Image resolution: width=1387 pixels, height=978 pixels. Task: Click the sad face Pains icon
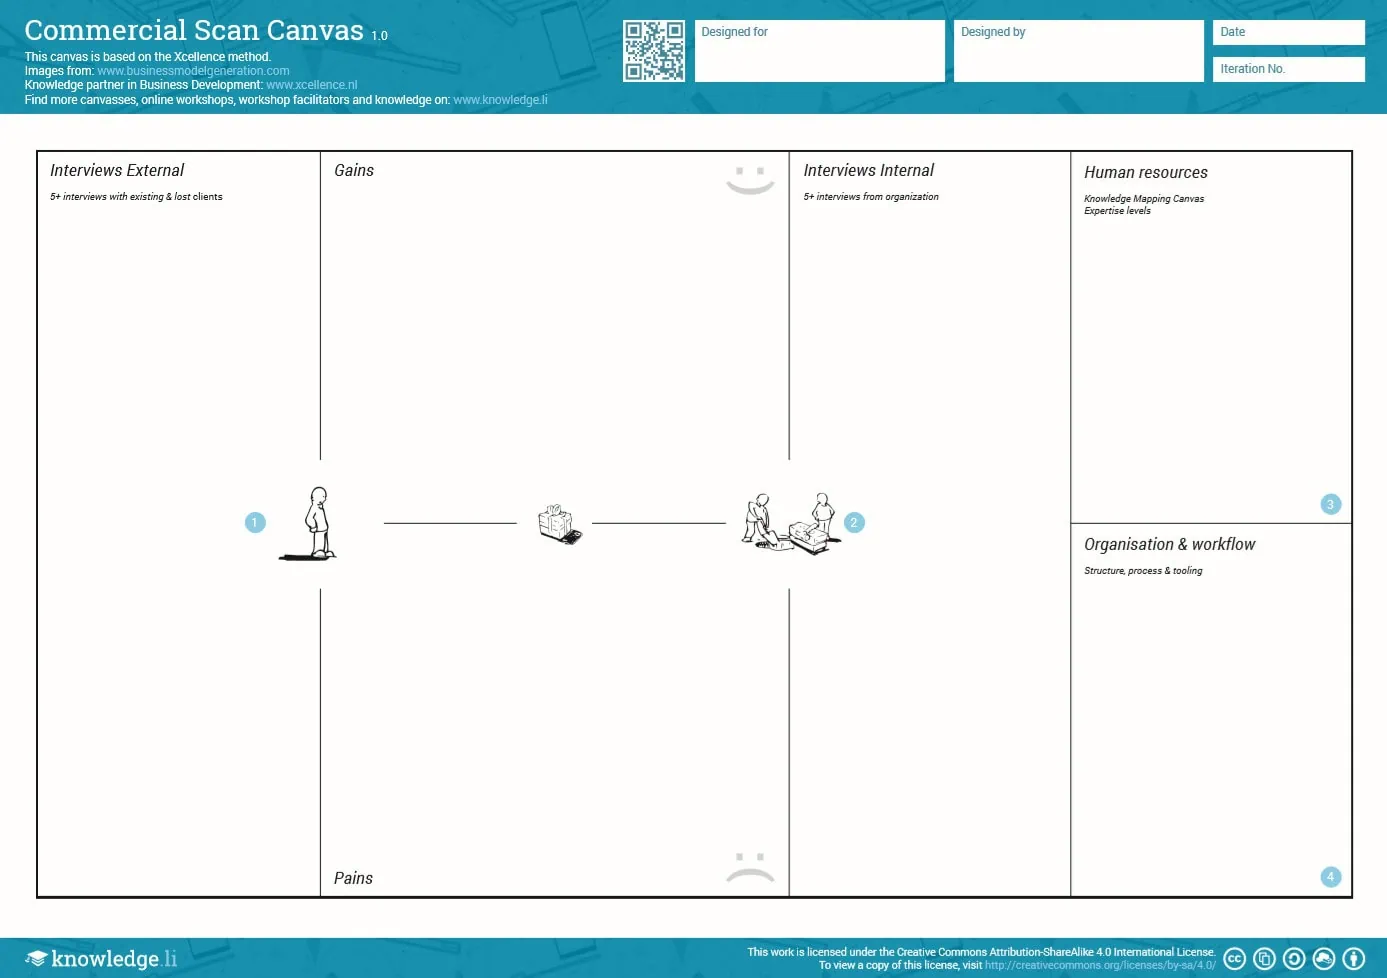750,867
